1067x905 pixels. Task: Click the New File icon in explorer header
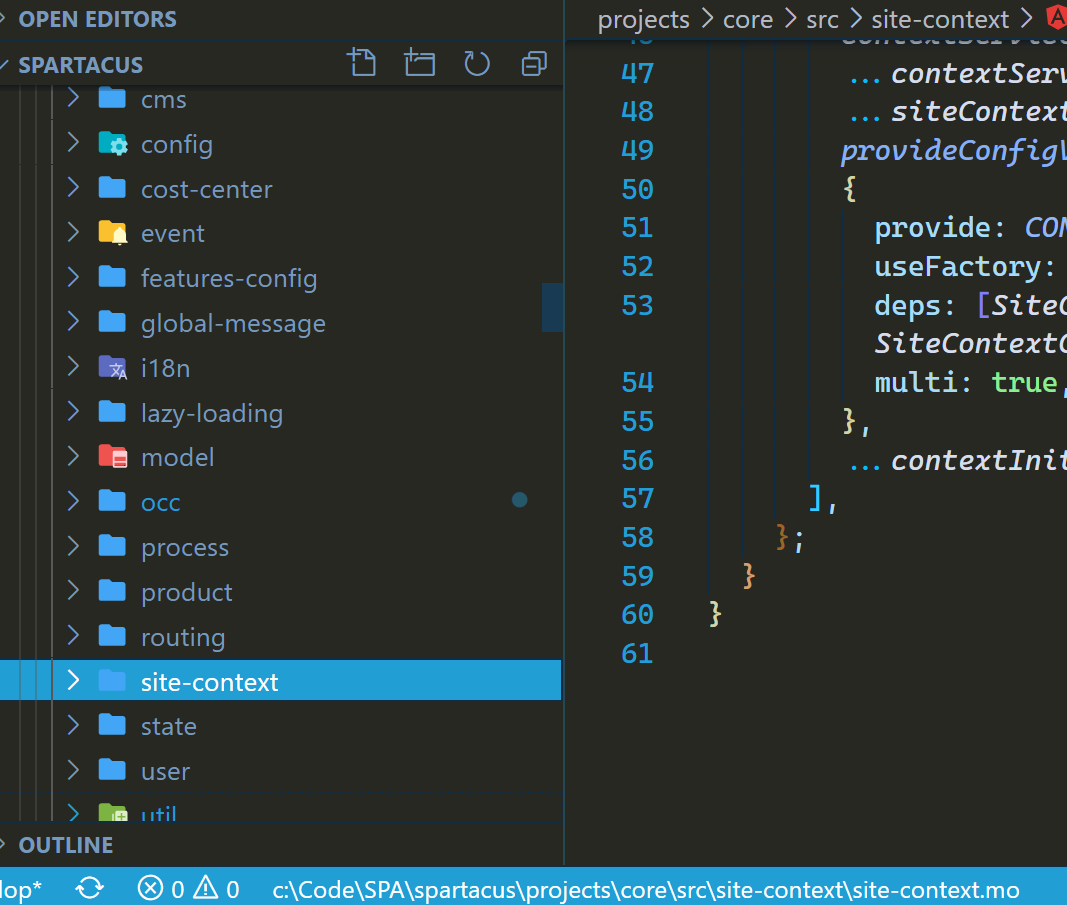[x=361, y=63]
